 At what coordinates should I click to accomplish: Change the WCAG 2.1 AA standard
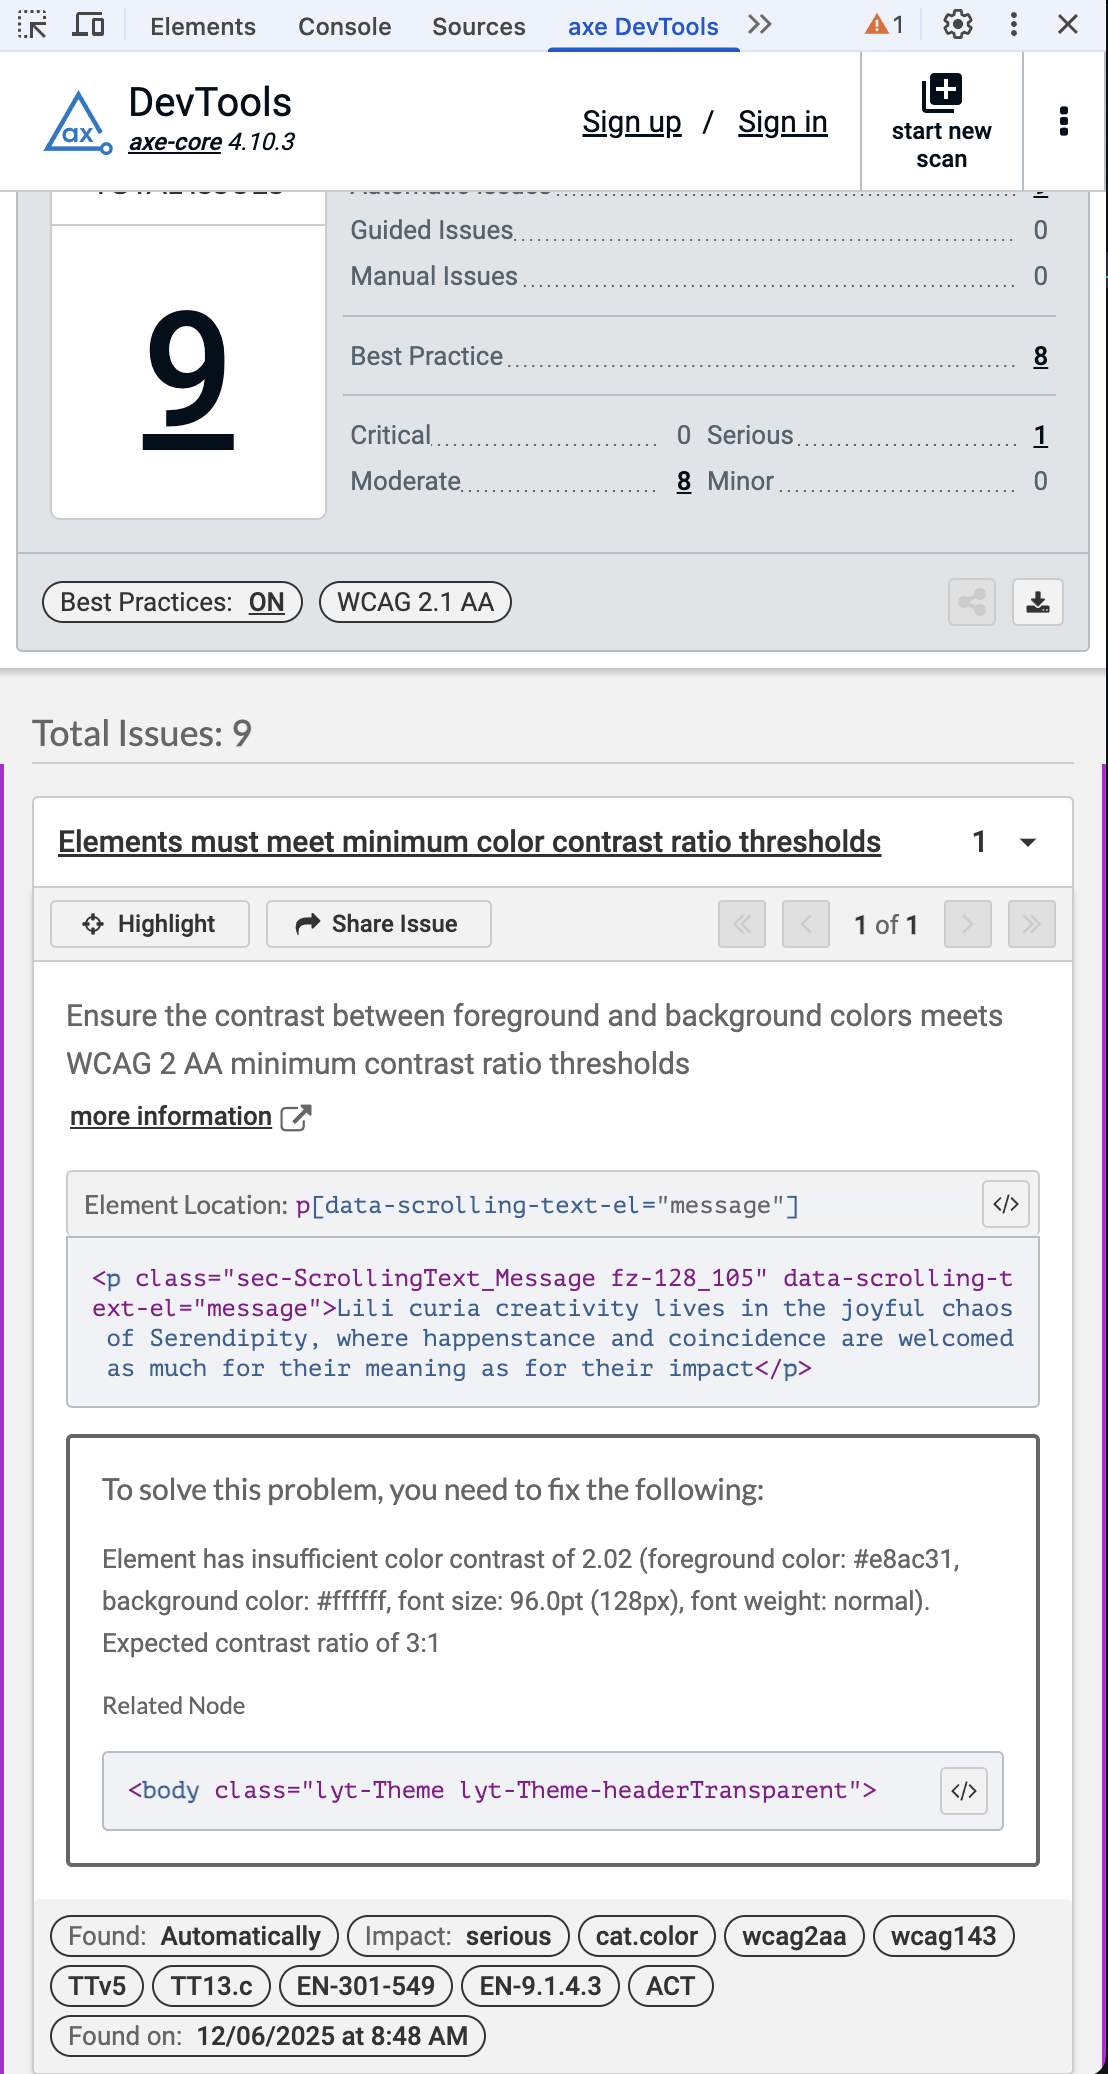click(415, 602)
